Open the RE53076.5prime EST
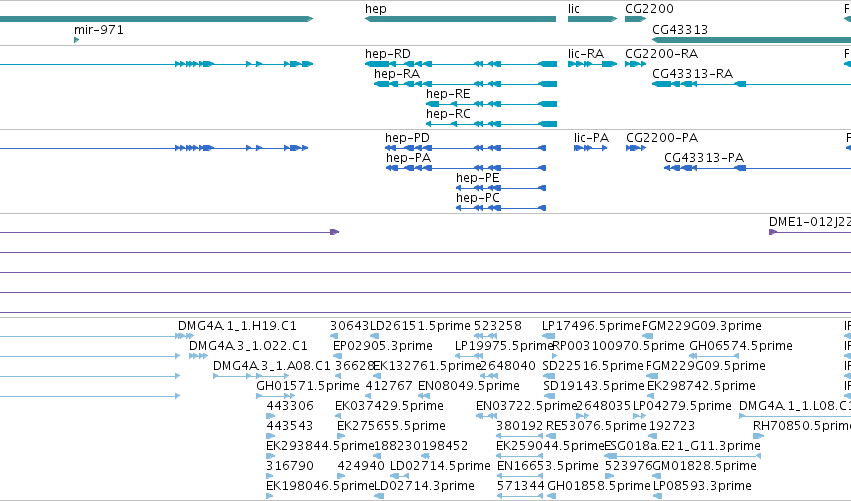Image resolution: width=851 pixels, height=501 pixels. pos(551,436)
